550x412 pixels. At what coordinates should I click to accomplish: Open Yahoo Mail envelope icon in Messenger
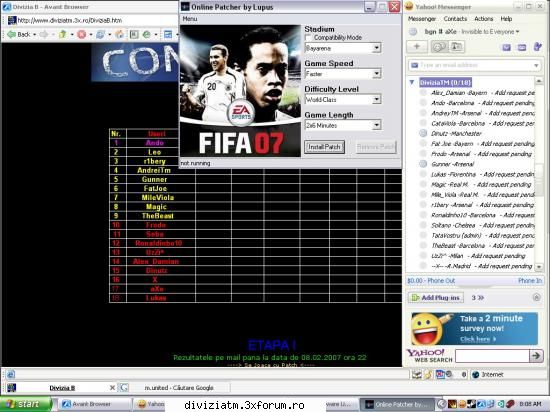coord(506,47)
